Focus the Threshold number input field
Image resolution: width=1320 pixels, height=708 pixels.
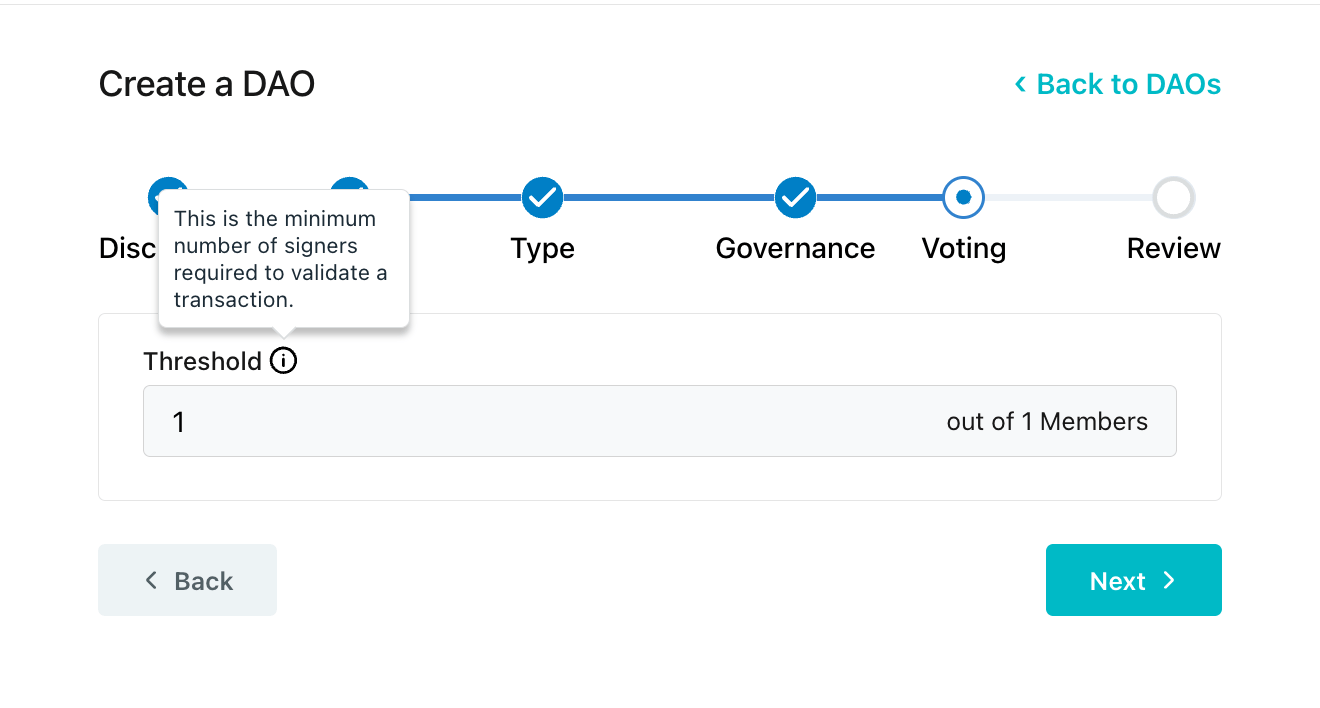tap(660, 421)
